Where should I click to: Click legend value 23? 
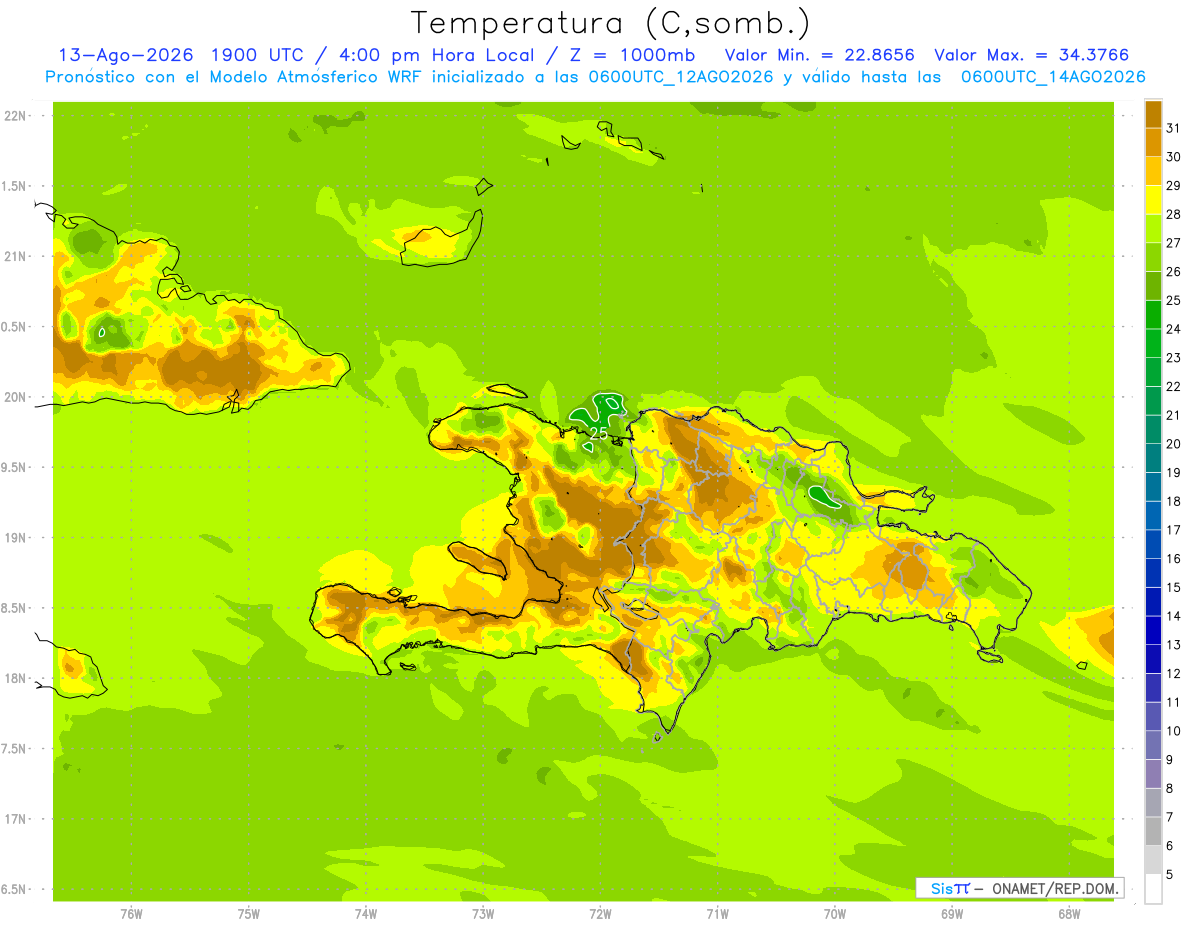1174,357
